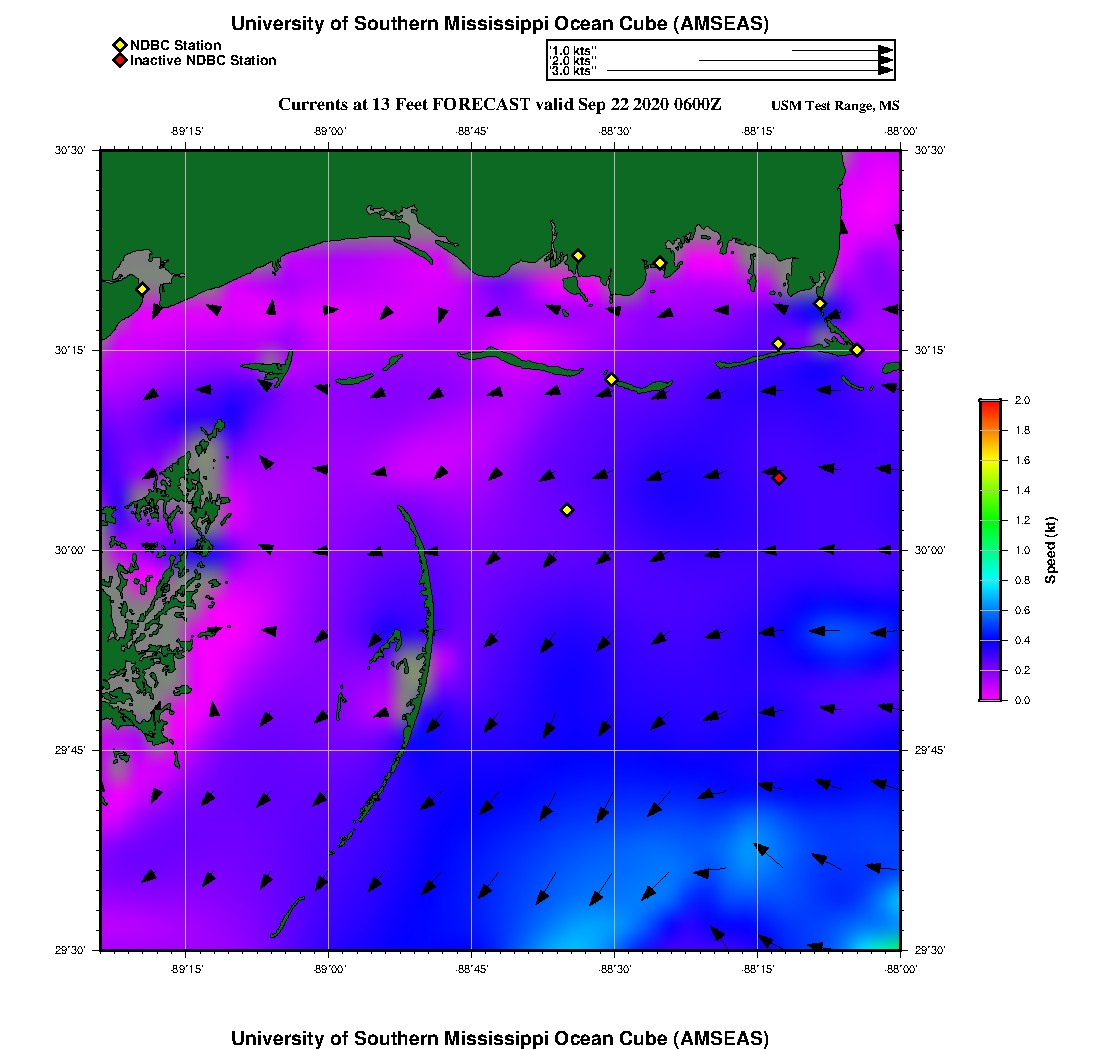
Task: Click the bottom University of Southern Mississippi footer text
Action: pos(499,1037)
